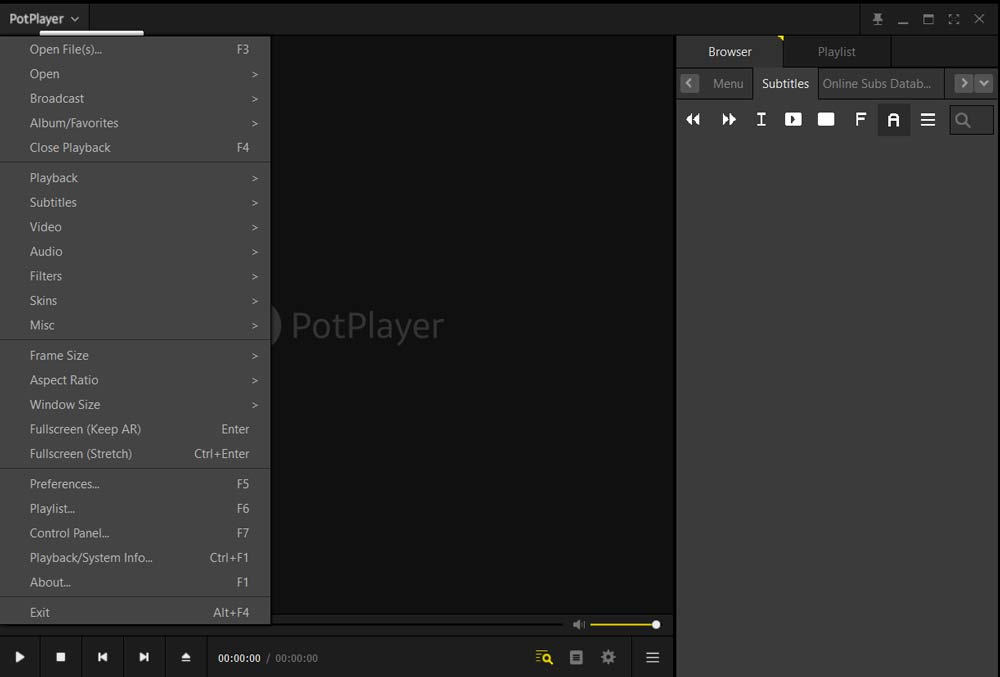The width and height of the screenshot is (1000, 677).
Task: Expand the Subtitles submenu in main menu
Action: (135, 202)
